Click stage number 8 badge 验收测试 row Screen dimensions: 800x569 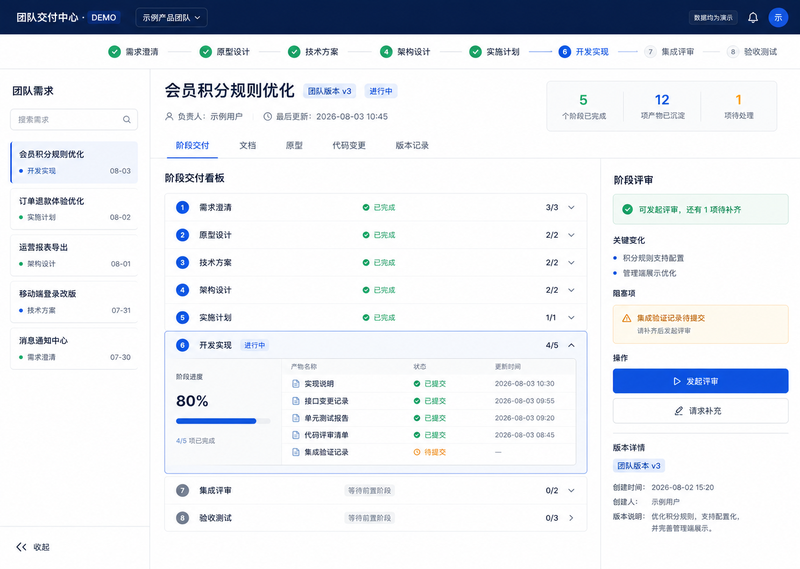point(182,518)
